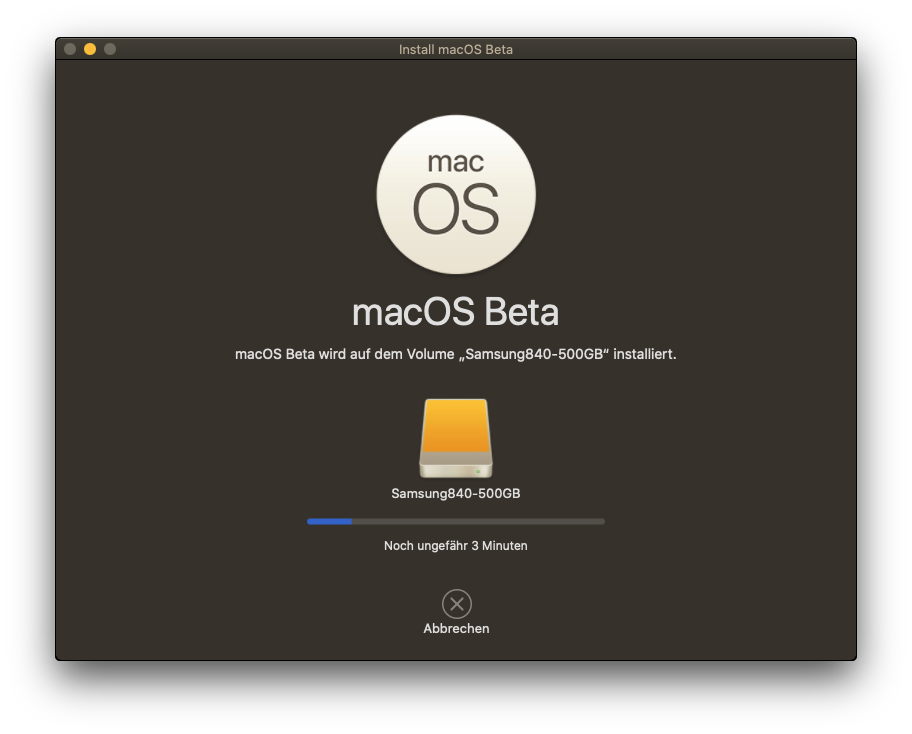Click the 'Samsung840-500GB' drive label
This screenshot has width=912, height=734.
456,493
